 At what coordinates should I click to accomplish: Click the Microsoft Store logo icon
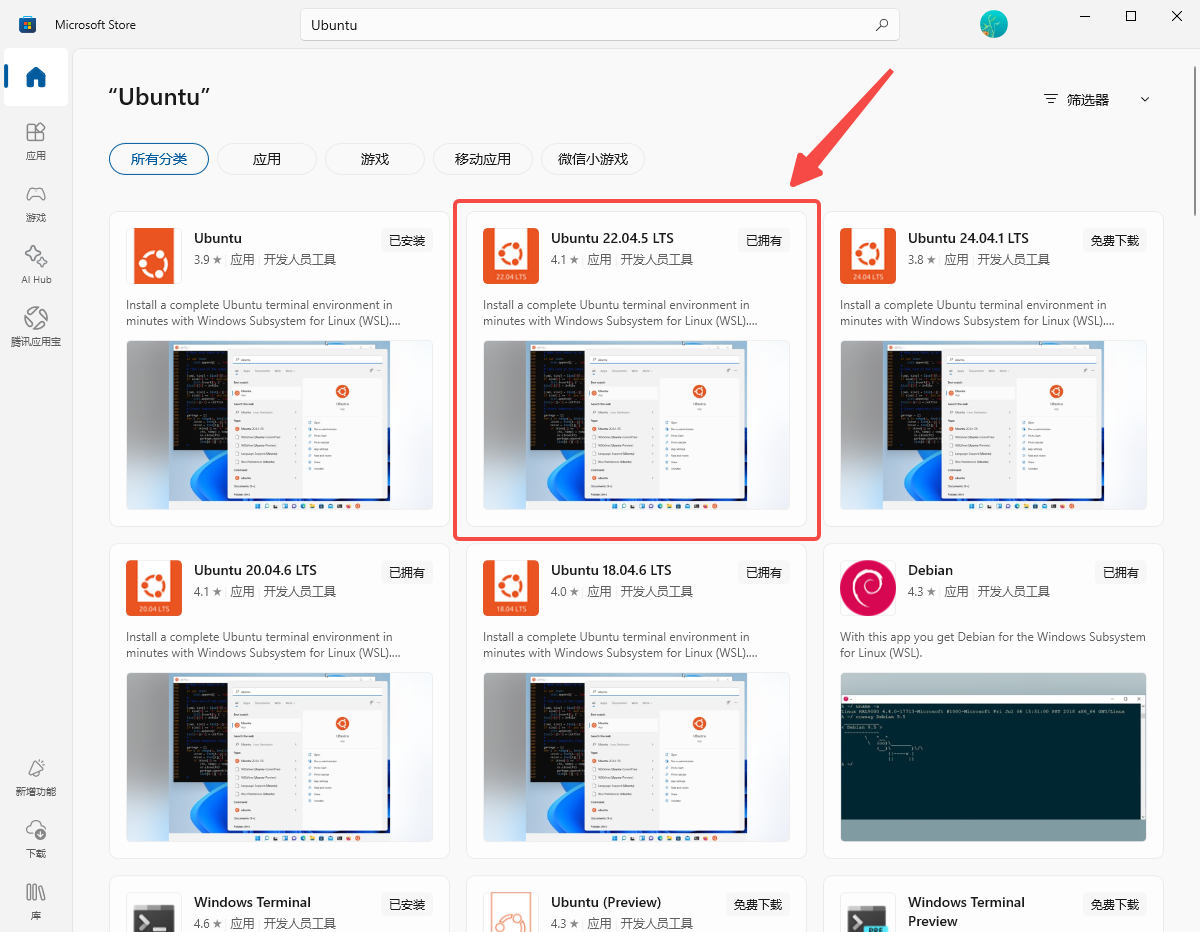[28, 25]
